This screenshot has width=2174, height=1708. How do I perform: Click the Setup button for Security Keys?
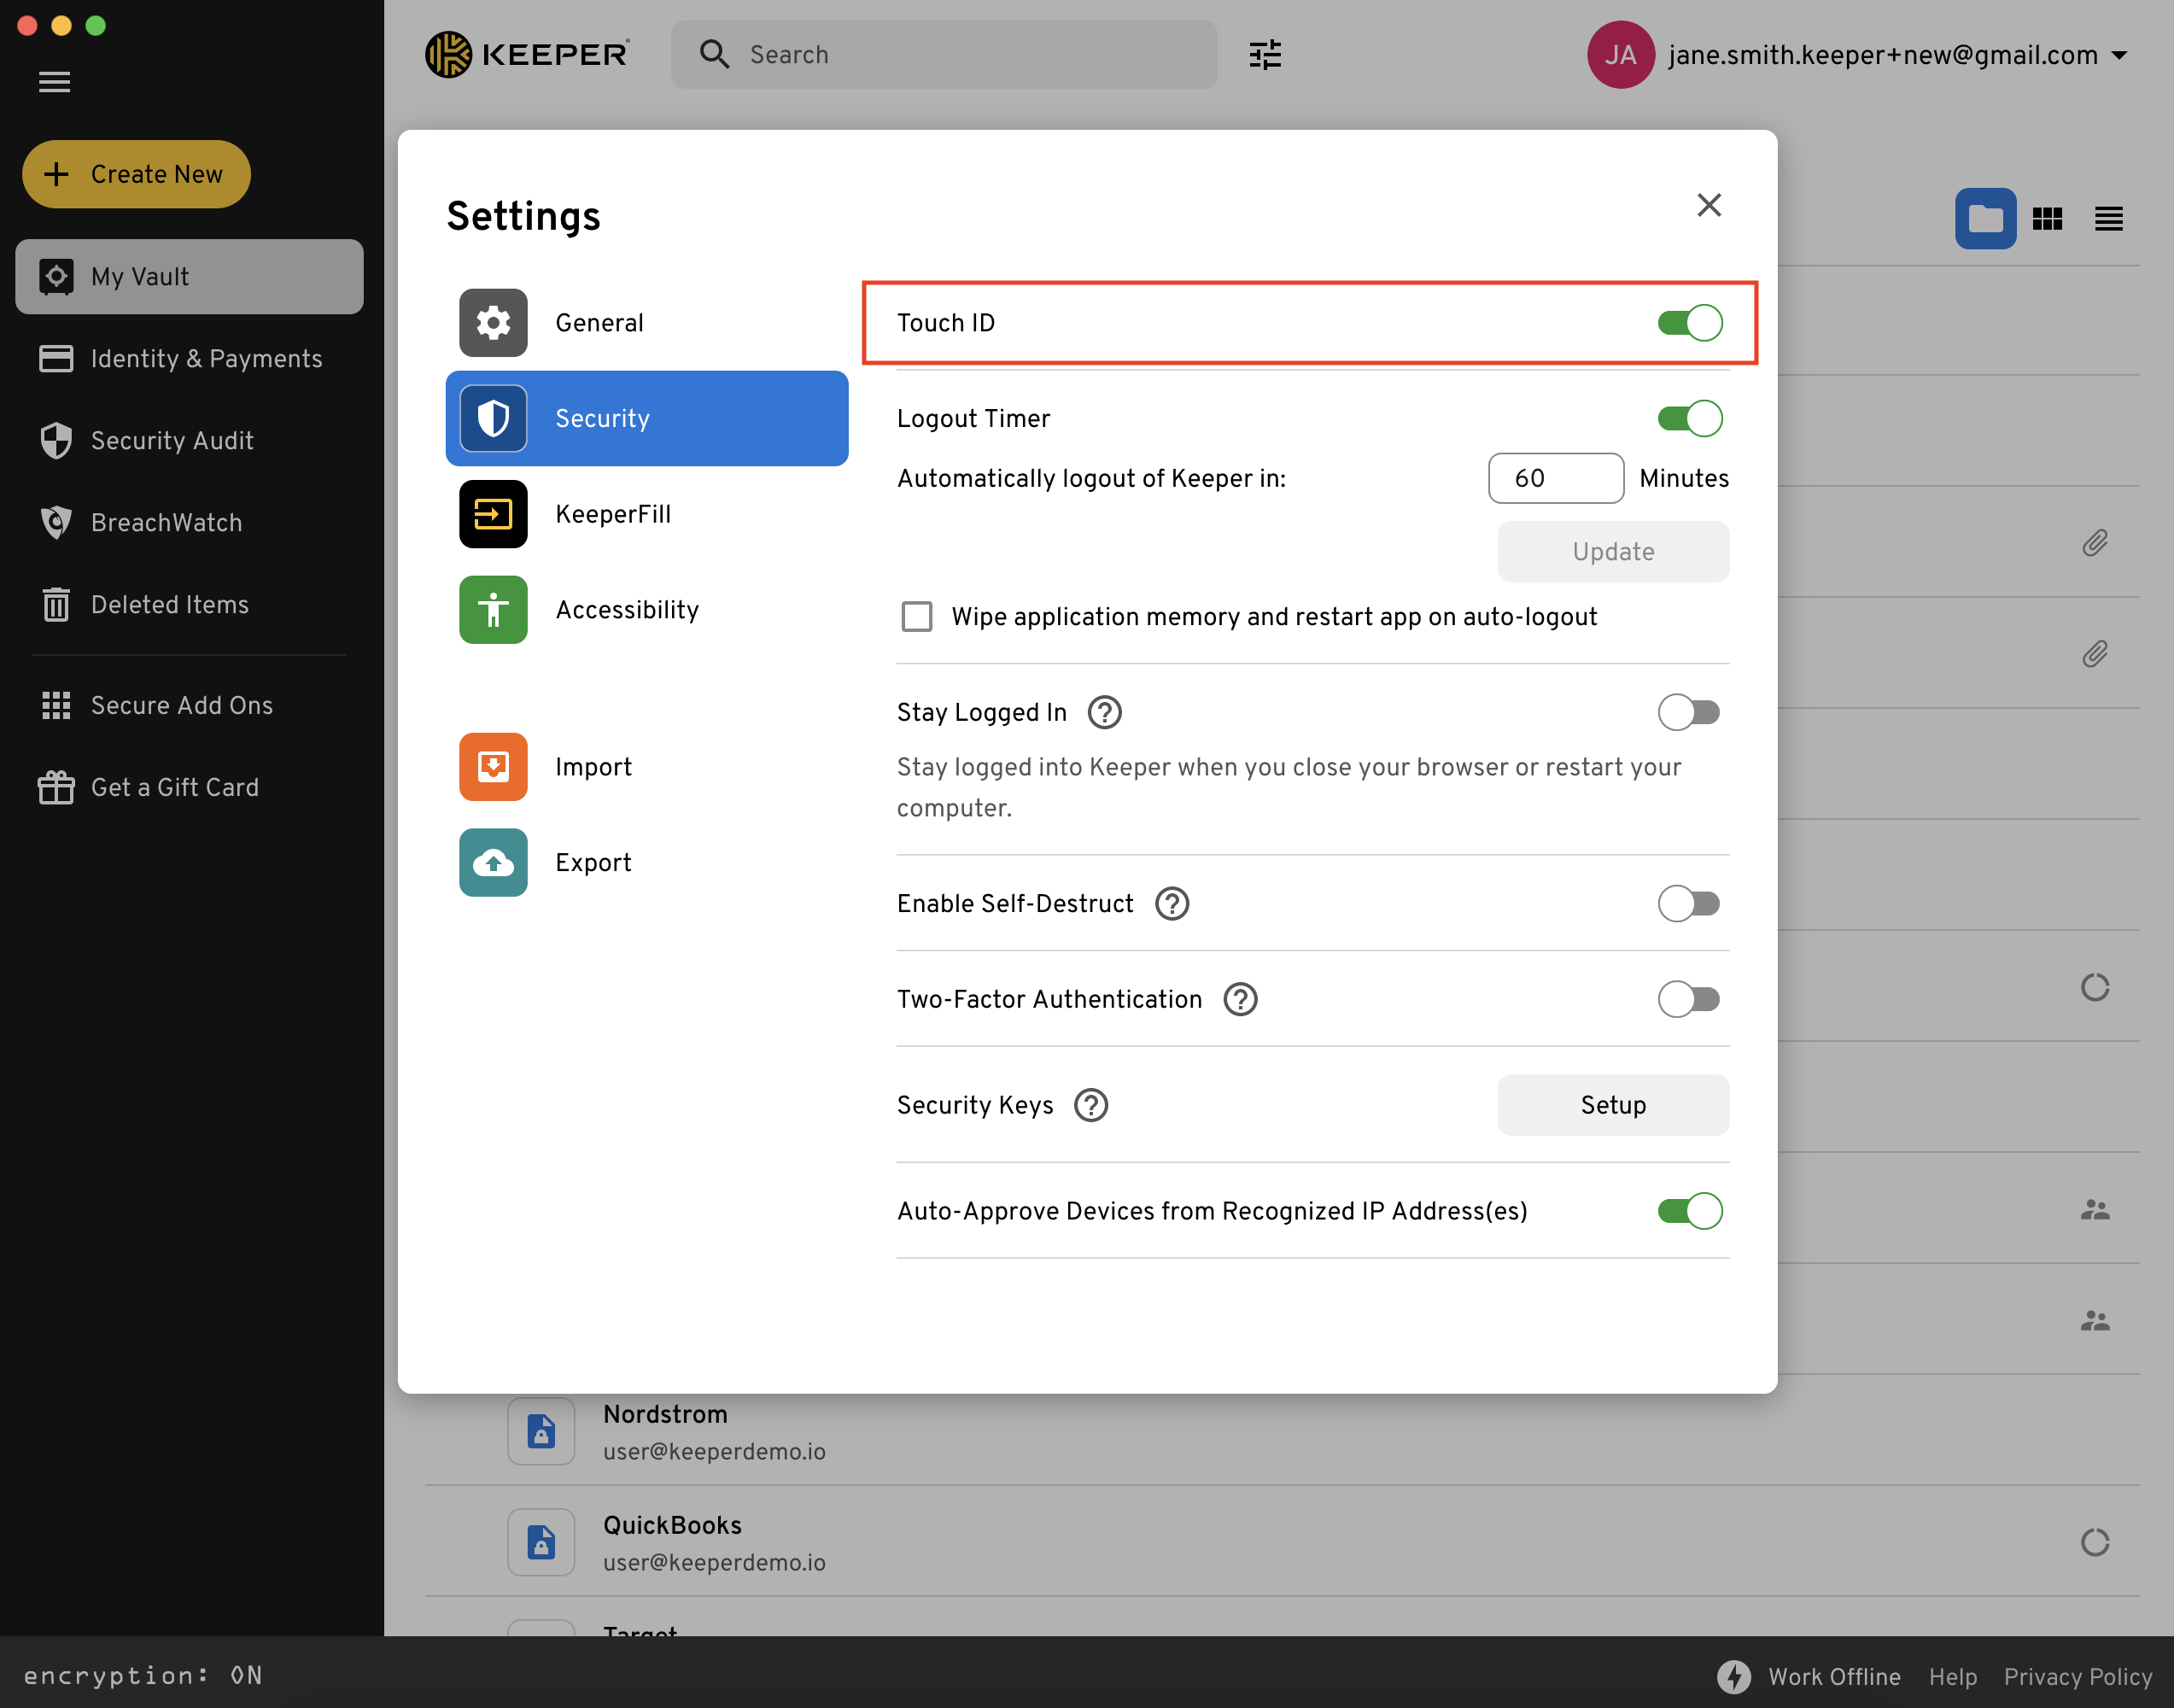(1612, 1105)
